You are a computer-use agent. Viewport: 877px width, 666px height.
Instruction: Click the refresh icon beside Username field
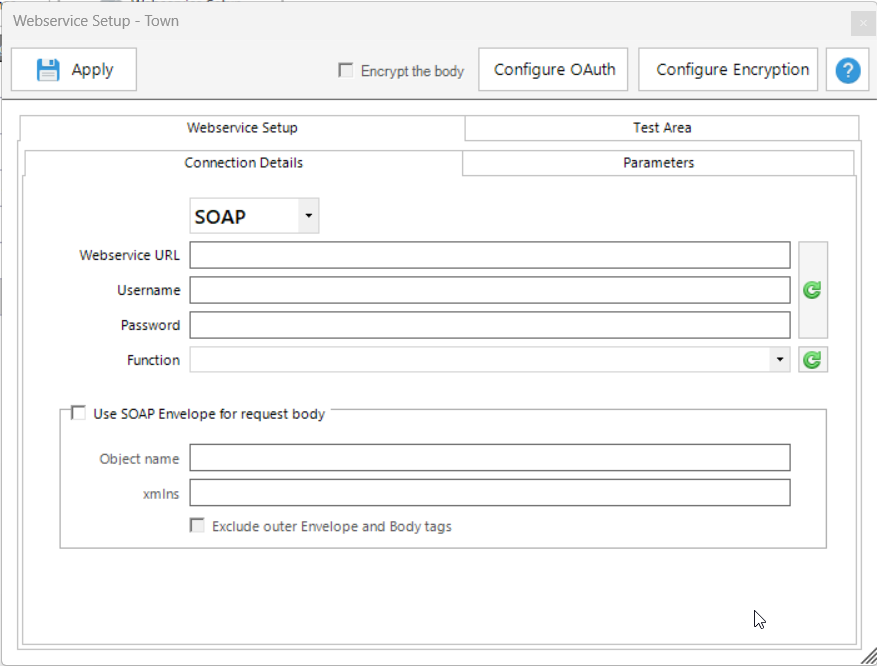coord(812,290)
